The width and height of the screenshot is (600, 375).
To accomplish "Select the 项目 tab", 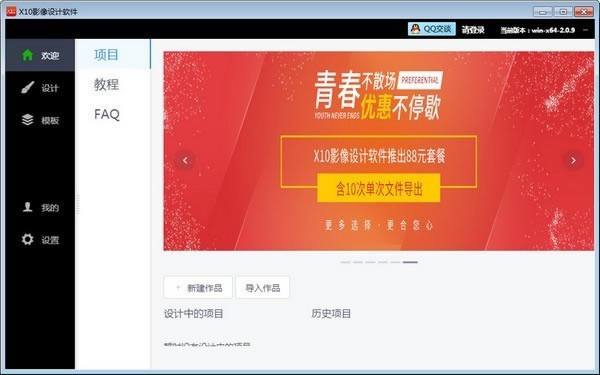I will [x=113, y=54].
